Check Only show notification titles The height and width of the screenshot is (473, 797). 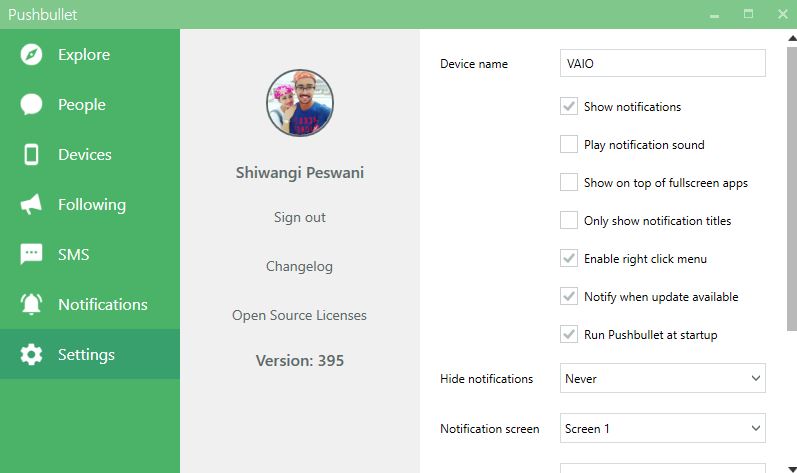569,220
